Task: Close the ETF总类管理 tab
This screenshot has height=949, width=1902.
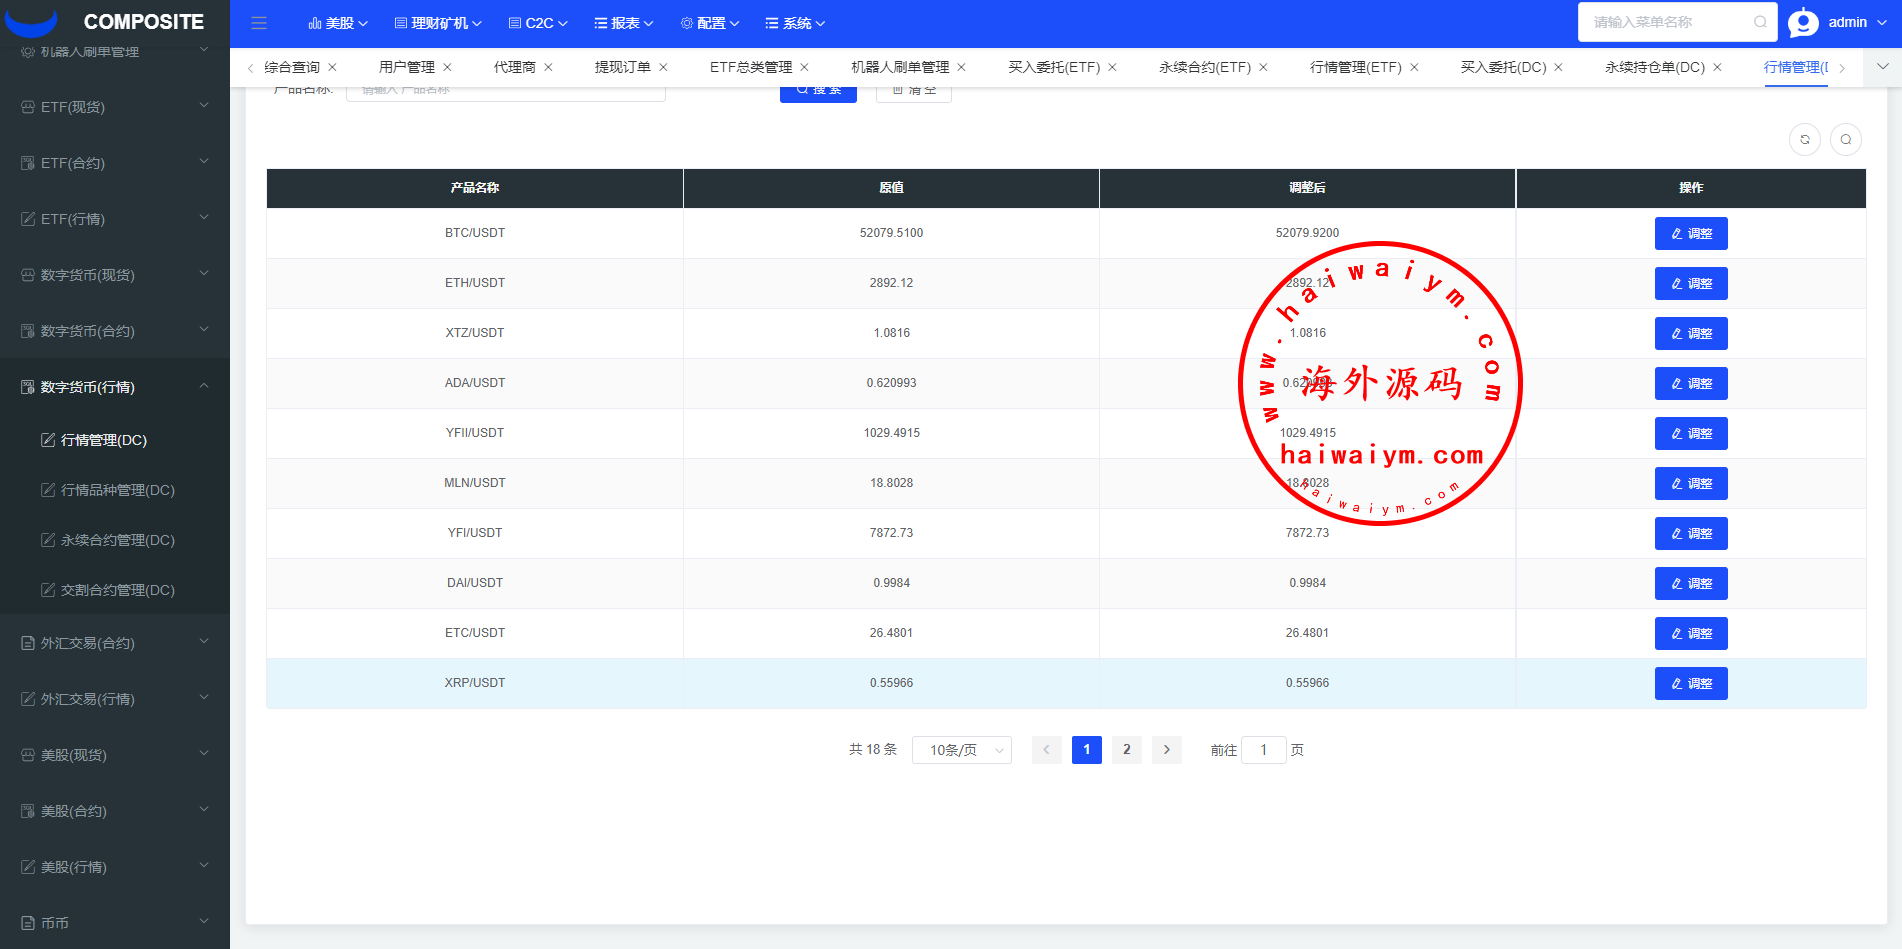Action: 804,67
